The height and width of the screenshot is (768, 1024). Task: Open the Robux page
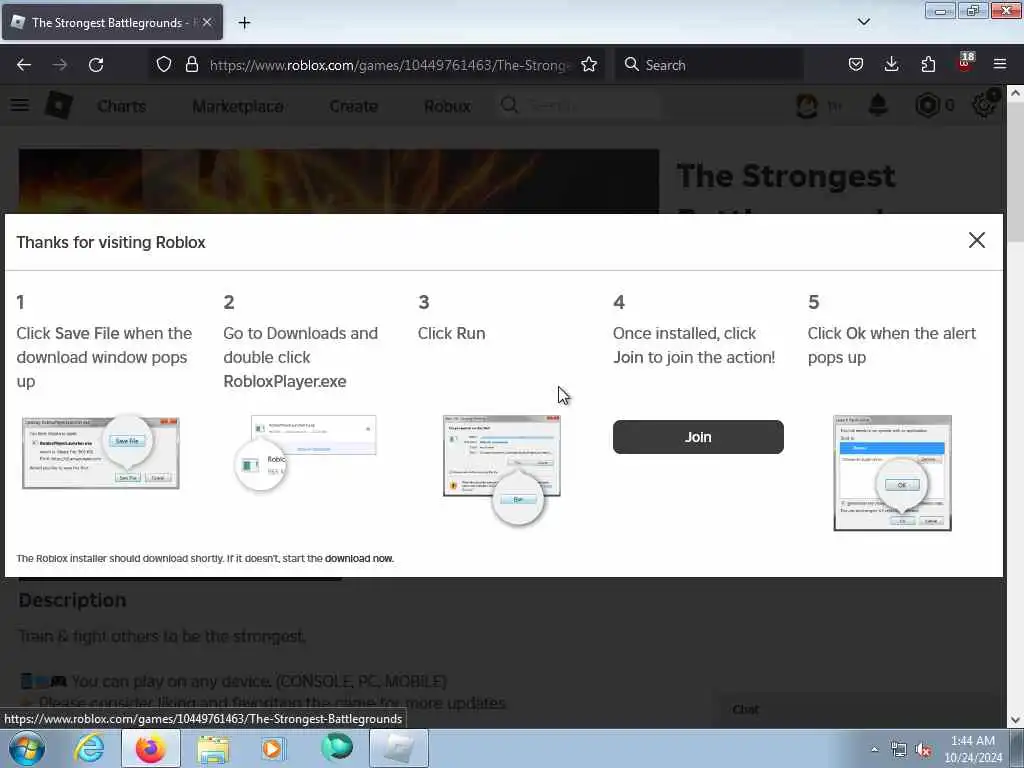click(447, 106)
